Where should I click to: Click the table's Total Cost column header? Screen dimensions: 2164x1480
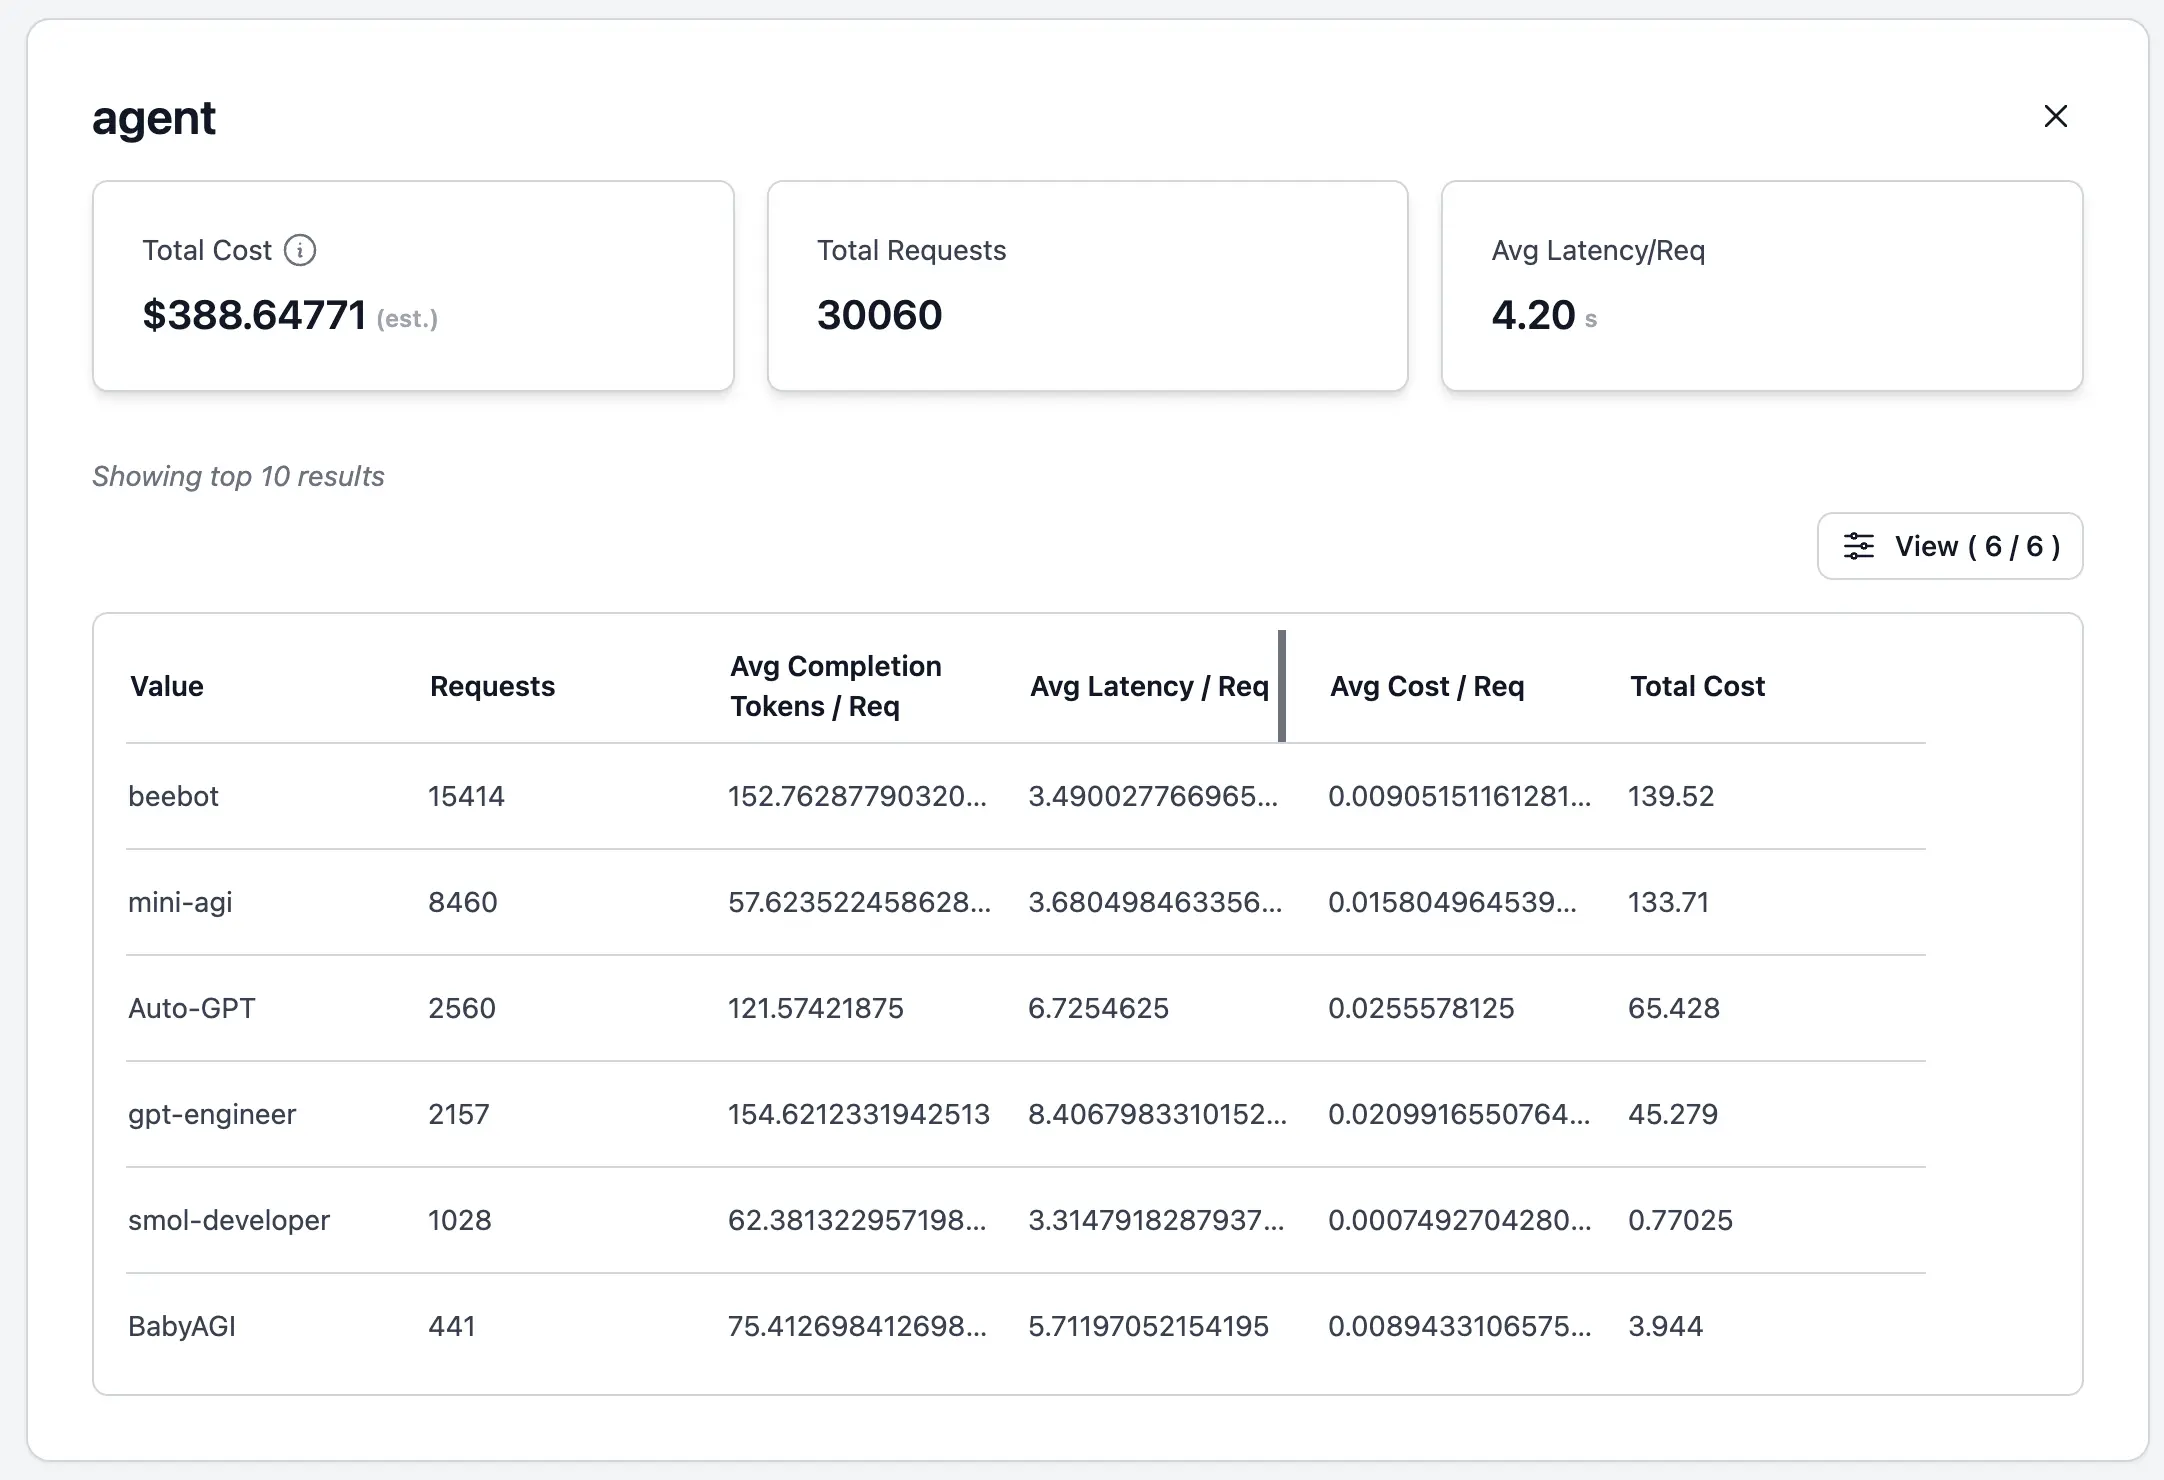coord(1697,686)
